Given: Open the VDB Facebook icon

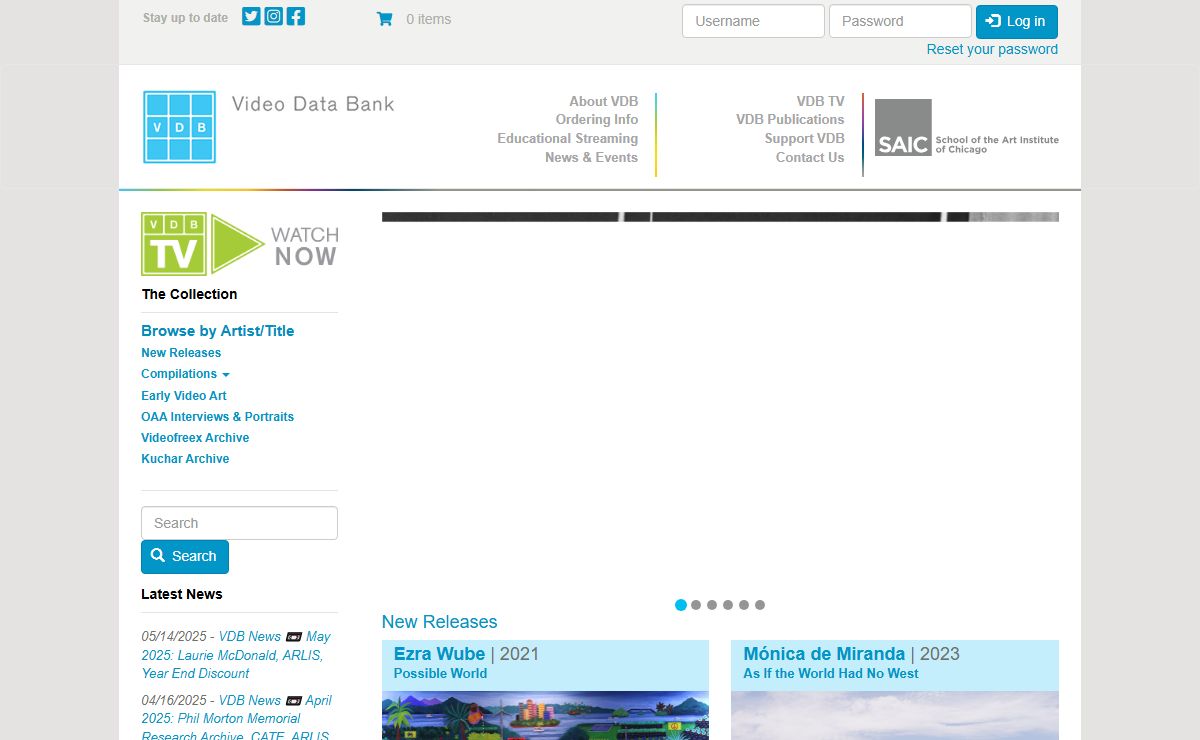Looking at the screenshot, I should pos(296,16).
